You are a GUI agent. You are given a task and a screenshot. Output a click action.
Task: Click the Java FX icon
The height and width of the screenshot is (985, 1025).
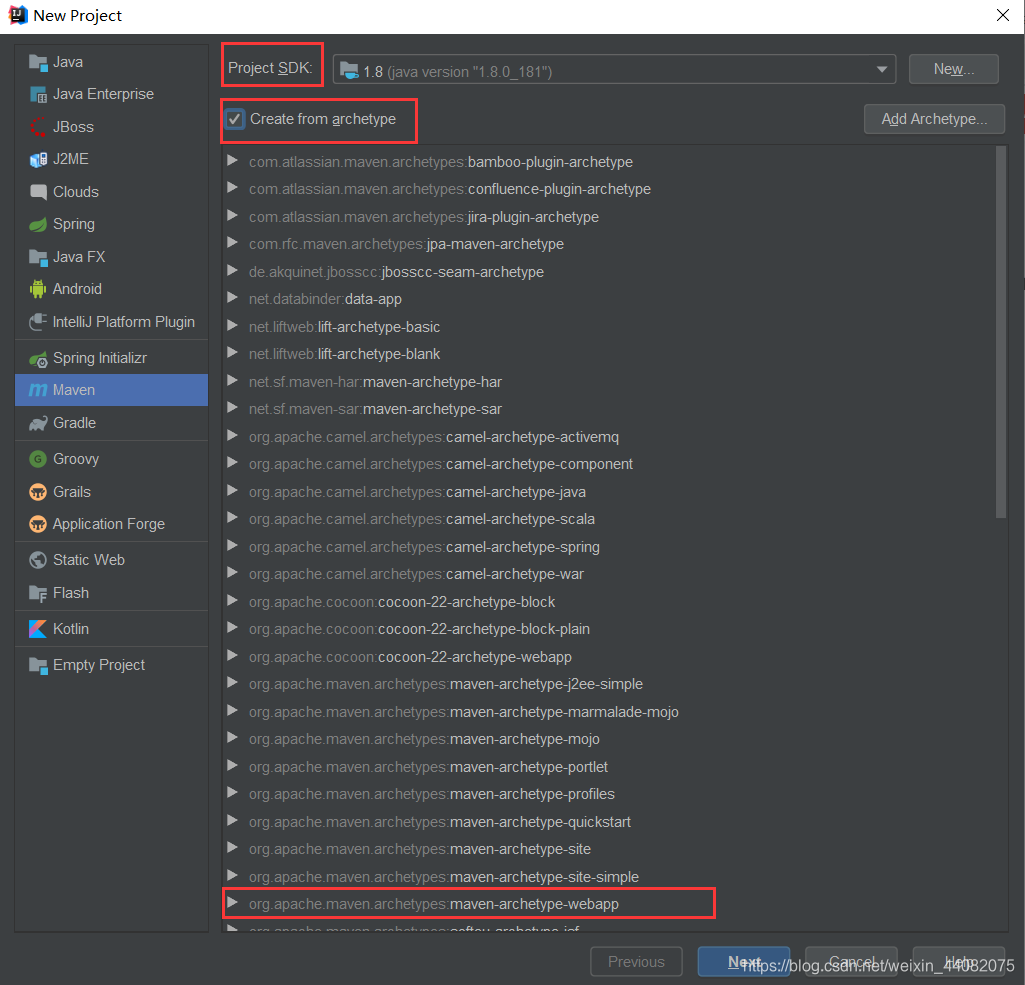[x=38, y=257]
